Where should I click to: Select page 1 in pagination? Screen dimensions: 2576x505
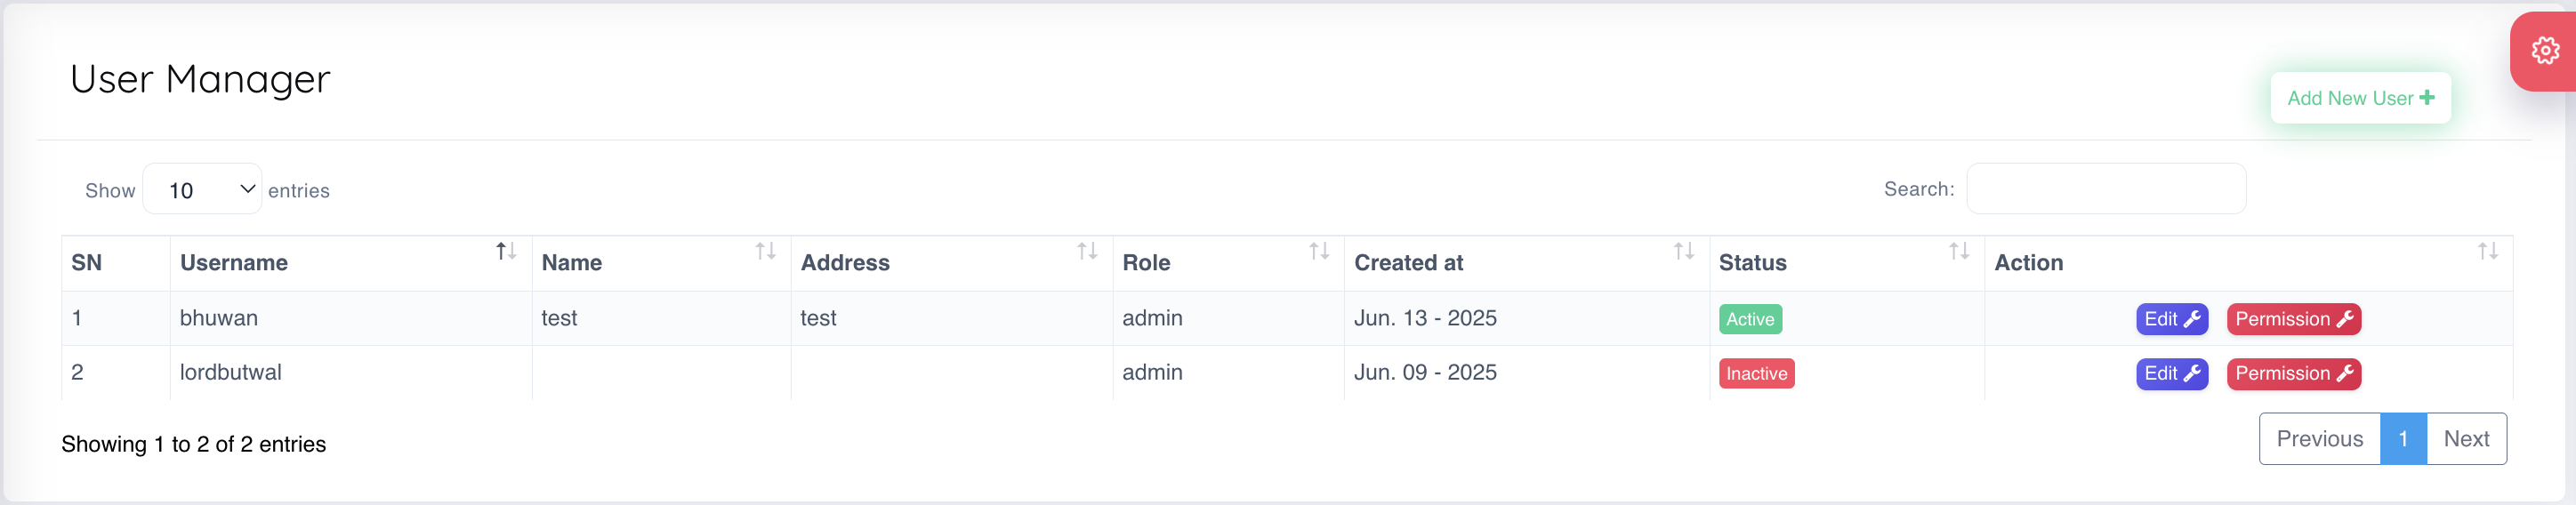point(2403,439)
